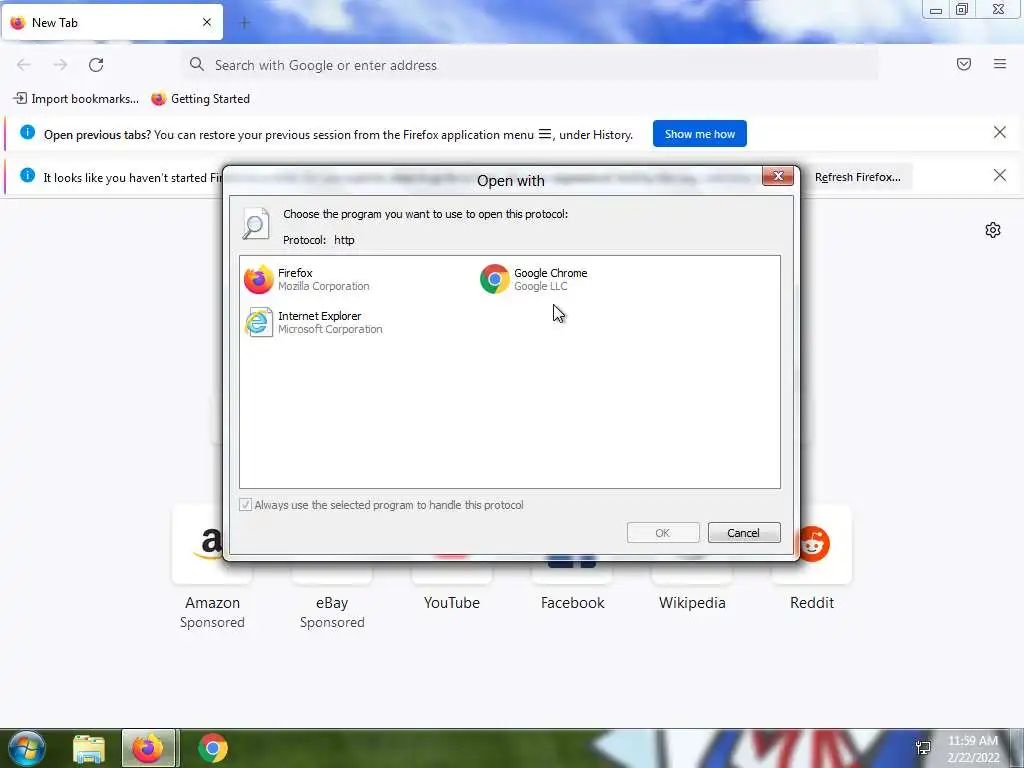Click the Facebook shortcut label
1024x768 pixels.
[x=572, y=603]
